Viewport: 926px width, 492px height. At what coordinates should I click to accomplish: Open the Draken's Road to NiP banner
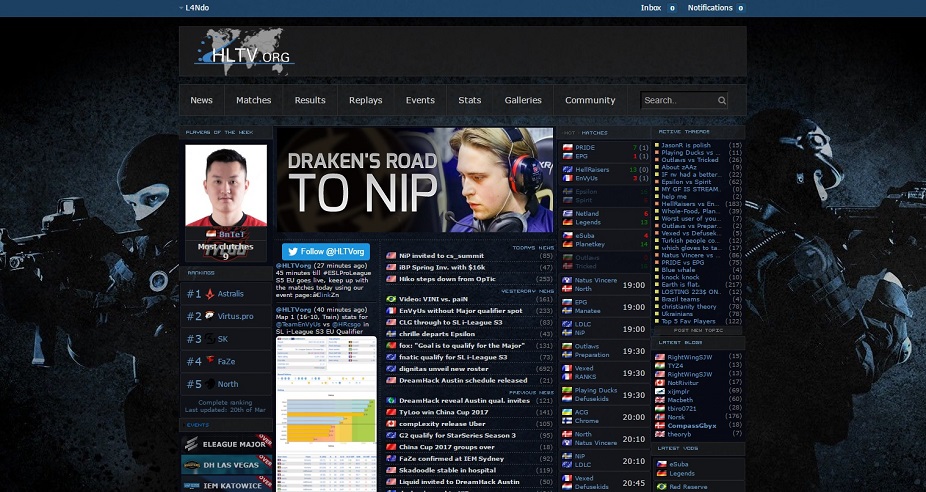[415, 180]
